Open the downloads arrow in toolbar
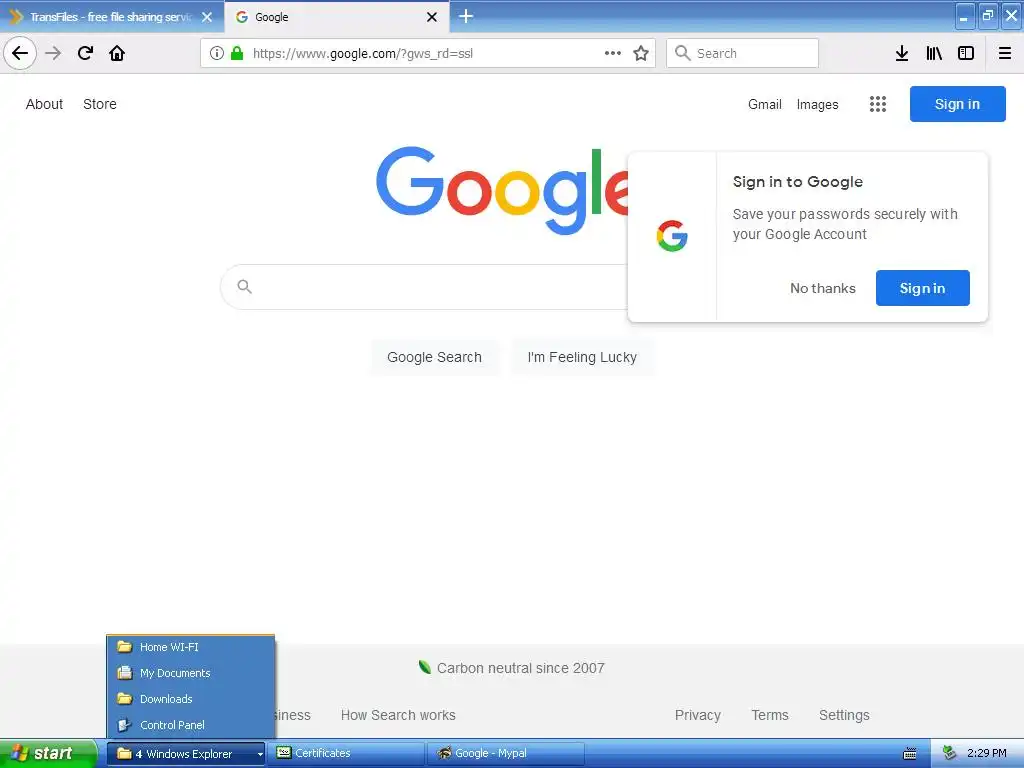Viewport: 1024px width, 768px height. [902, 53]
